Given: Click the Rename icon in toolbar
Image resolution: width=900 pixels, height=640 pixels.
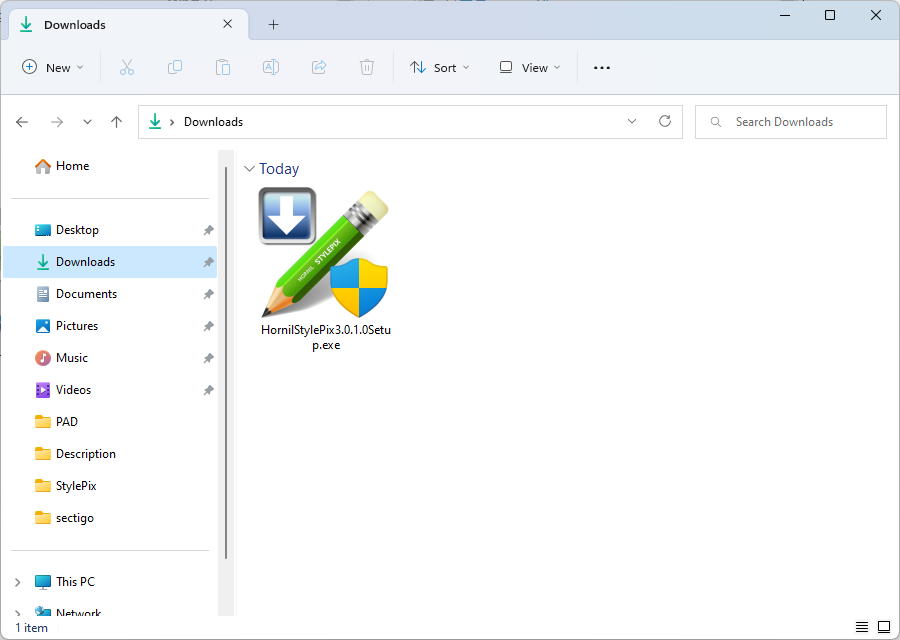Looking at the screenshot, I should pos(271,68).
